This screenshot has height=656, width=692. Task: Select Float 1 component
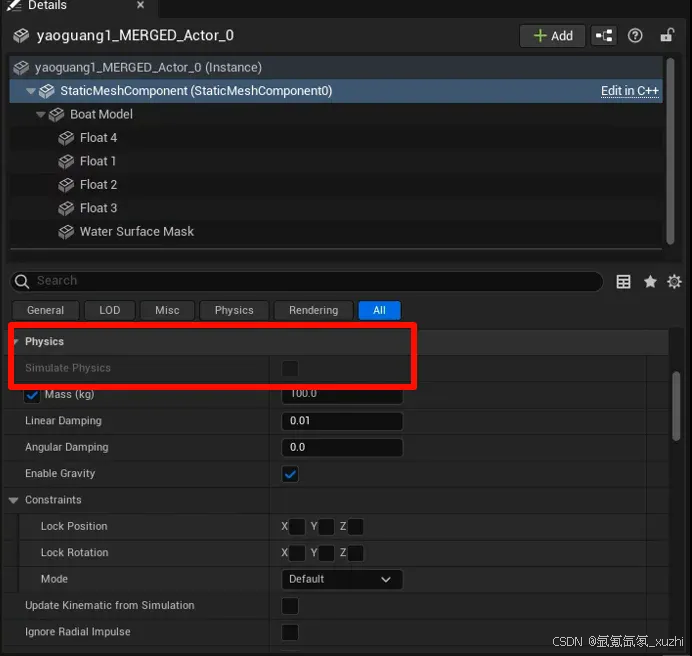pos(98,161)
